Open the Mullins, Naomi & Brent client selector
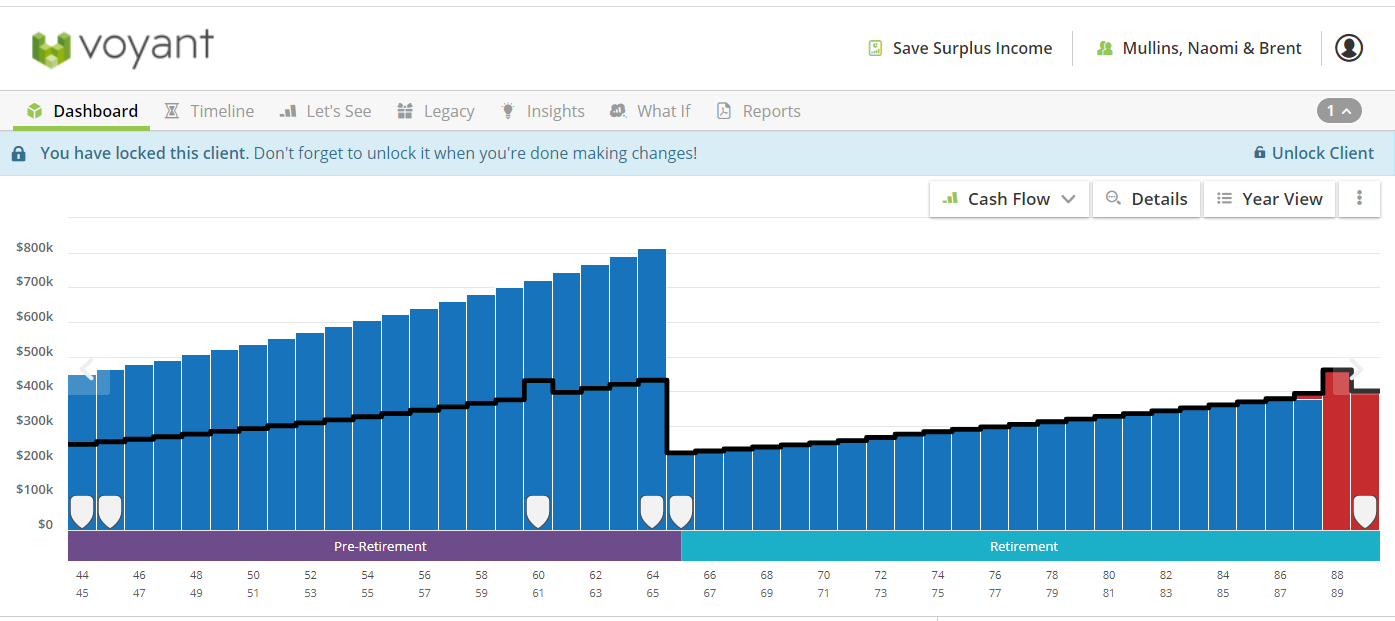Viewport: 1395px width, 621px height. point(1199,48)
